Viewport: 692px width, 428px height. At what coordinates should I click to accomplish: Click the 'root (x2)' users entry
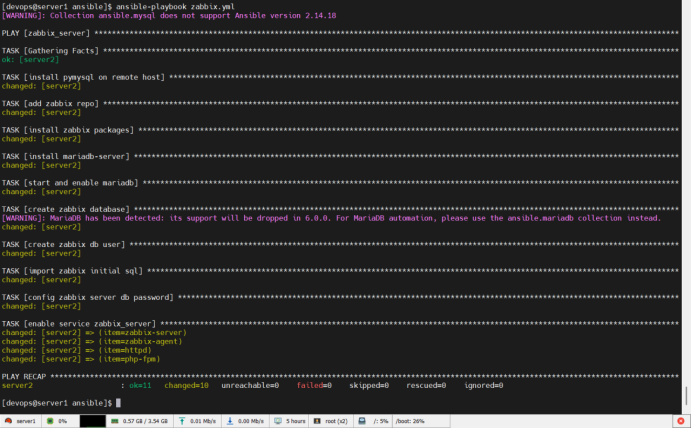click(x=336, y=421)
